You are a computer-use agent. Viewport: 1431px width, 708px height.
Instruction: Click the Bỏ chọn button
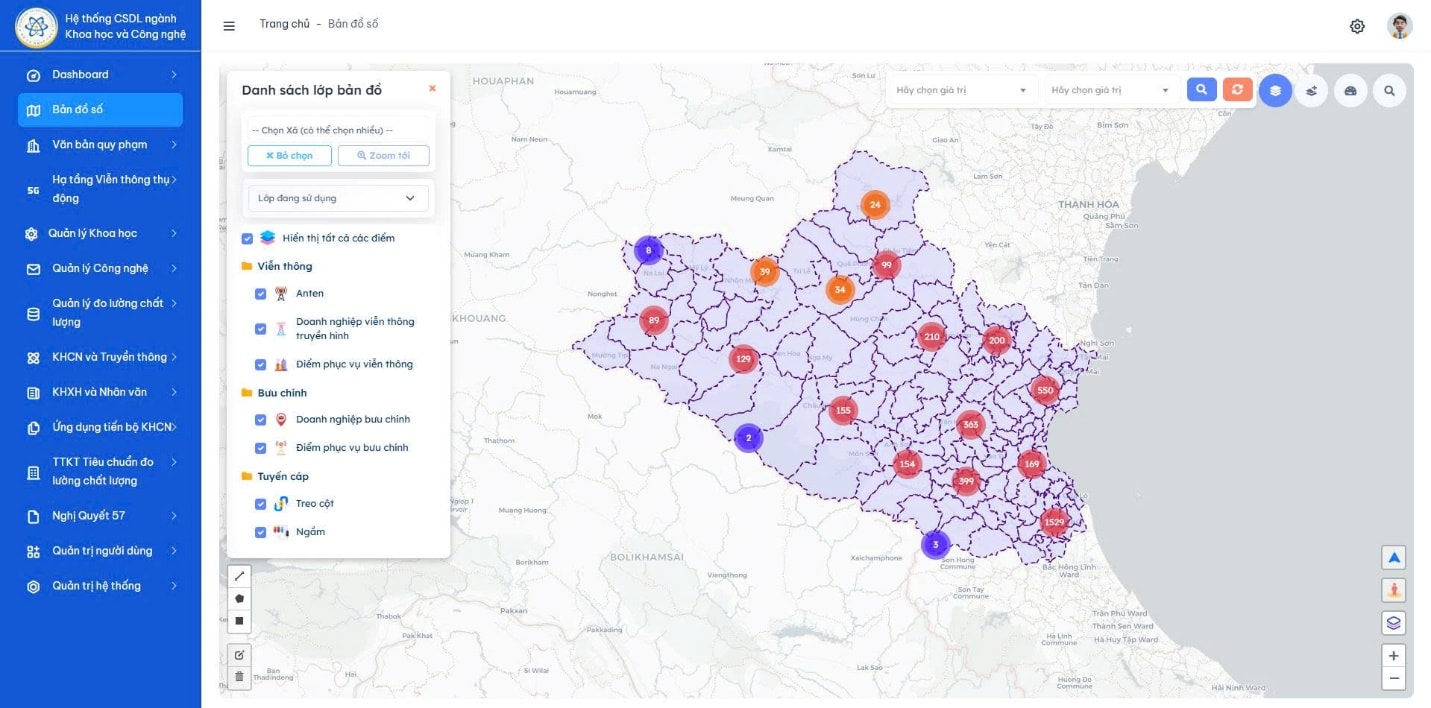point(289,156)
